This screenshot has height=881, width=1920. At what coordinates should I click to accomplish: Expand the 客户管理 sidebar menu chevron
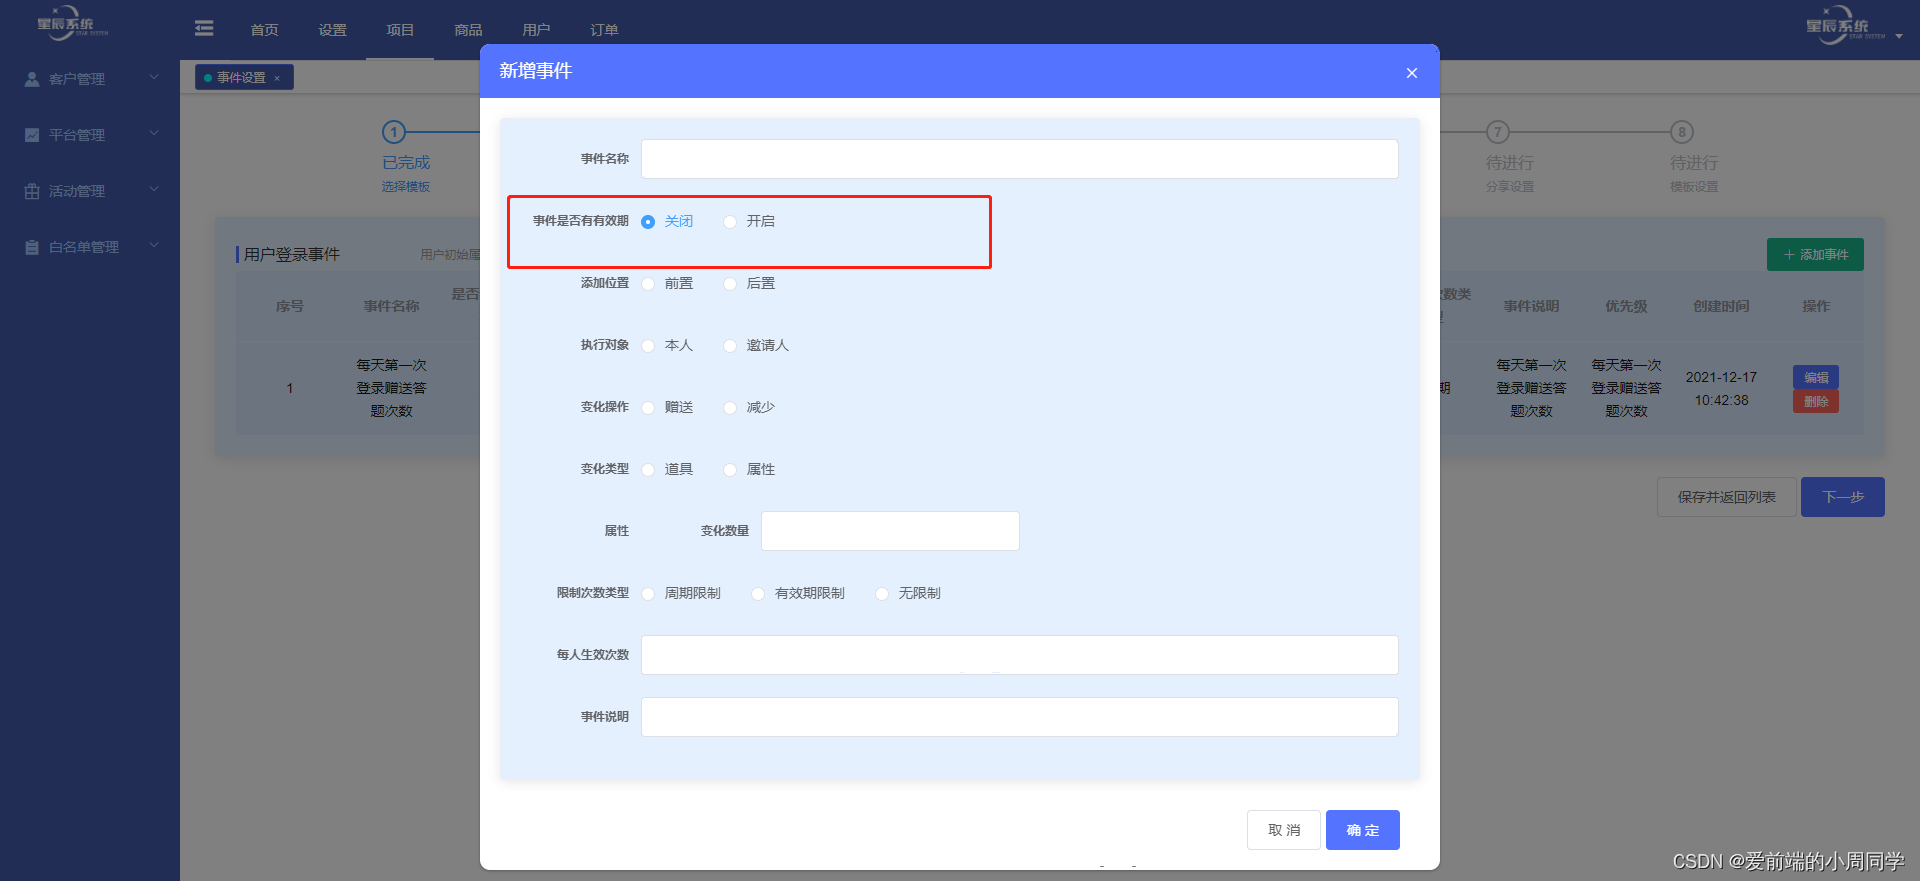point(154,77)
